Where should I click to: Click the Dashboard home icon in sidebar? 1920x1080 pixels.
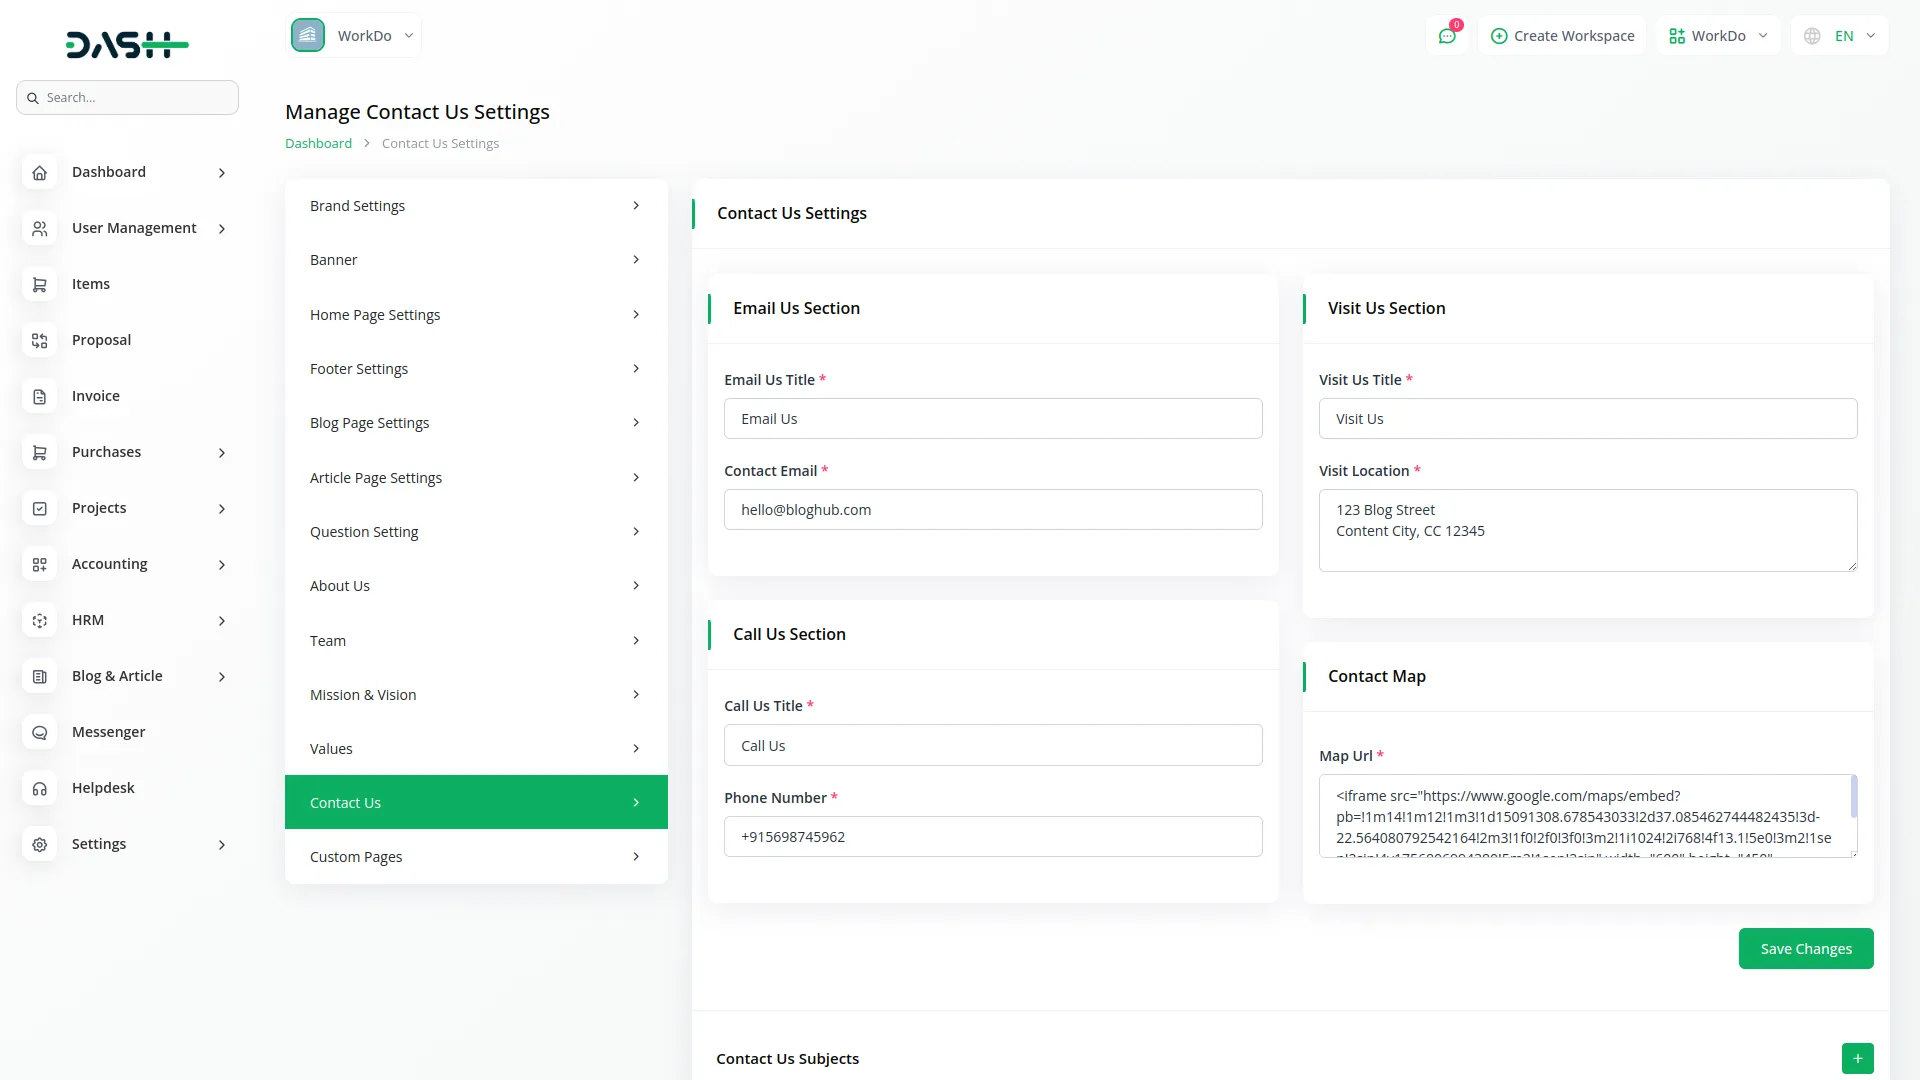(39, 173)
